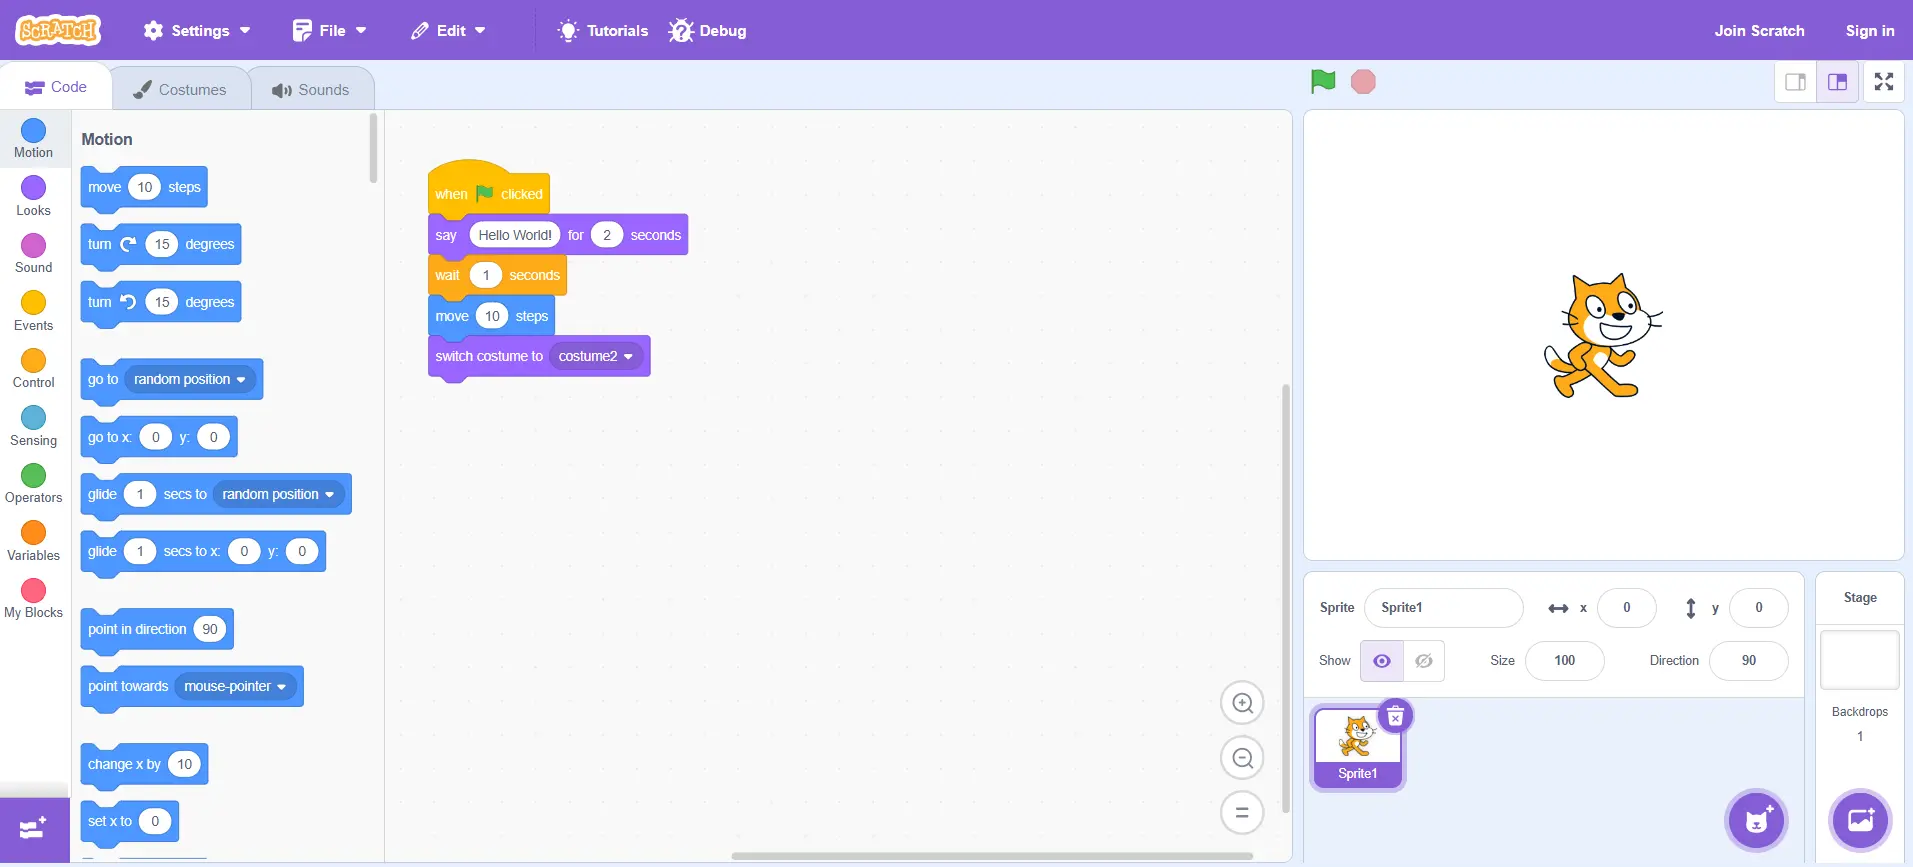
Task: Open the Sounds tab
Action: pos(311,90)
